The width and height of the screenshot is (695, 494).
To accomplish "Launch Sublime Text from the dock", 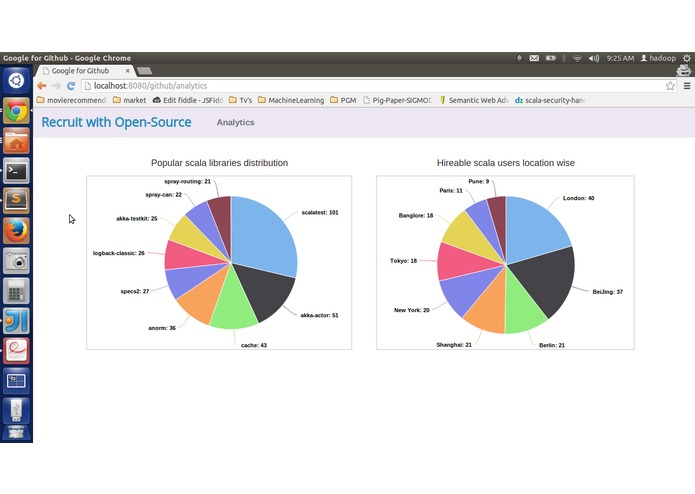I will (16, 201).
